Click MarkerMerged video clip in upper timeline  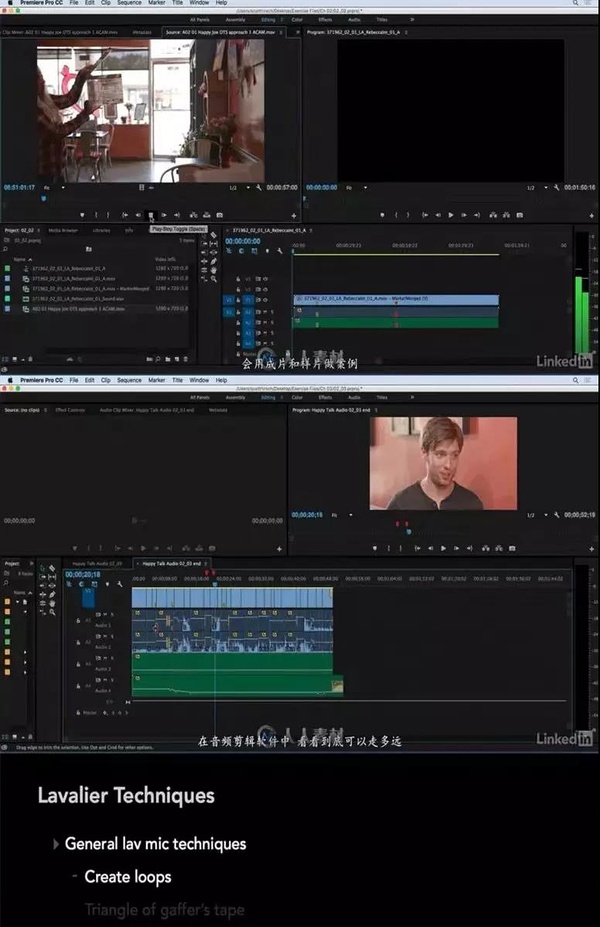pyautogui.click(x=396, y=300)
